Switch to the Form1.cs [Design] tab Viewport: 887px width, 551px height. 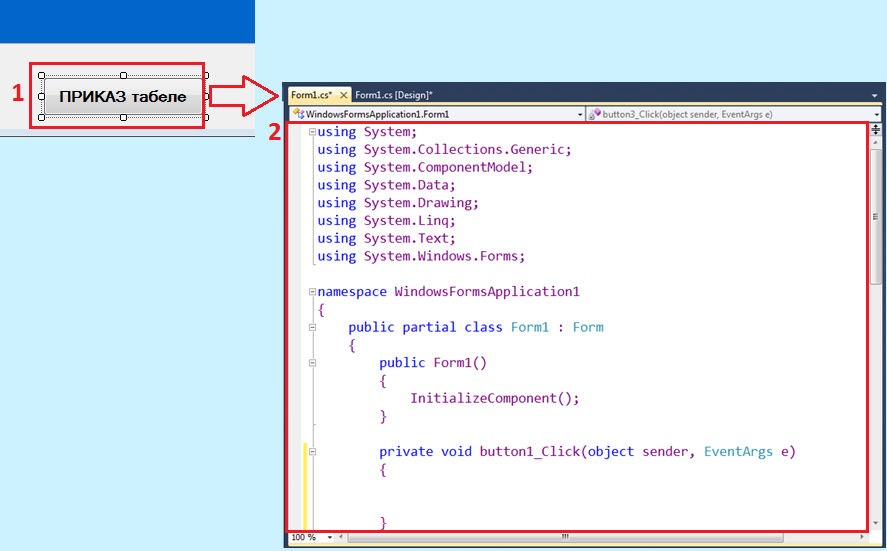pyautogui.click(x=394, y=95)
